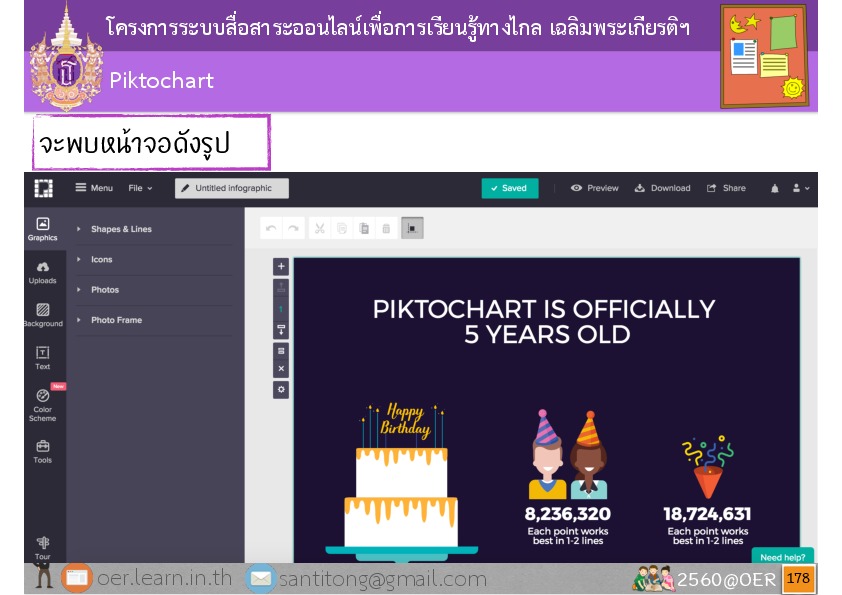Click the New badge on Color Scheme
Image resolution: width=842 pixels, height=595 pixels.
point(58,386)
